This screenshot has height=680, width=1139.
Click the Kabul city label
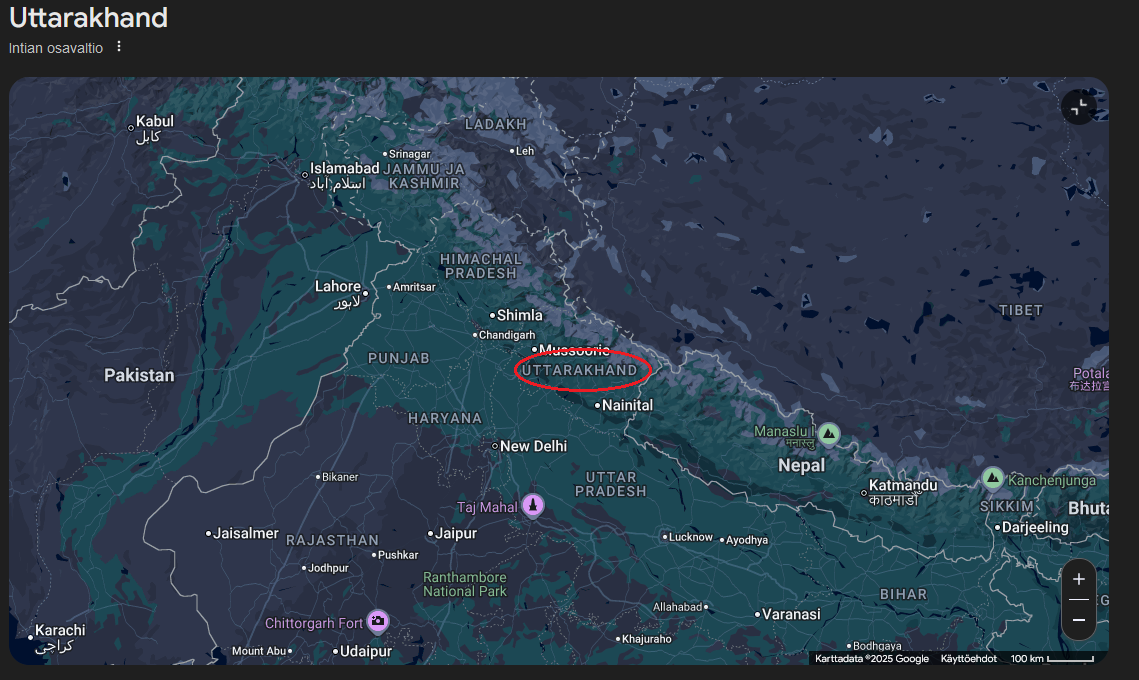155,121
